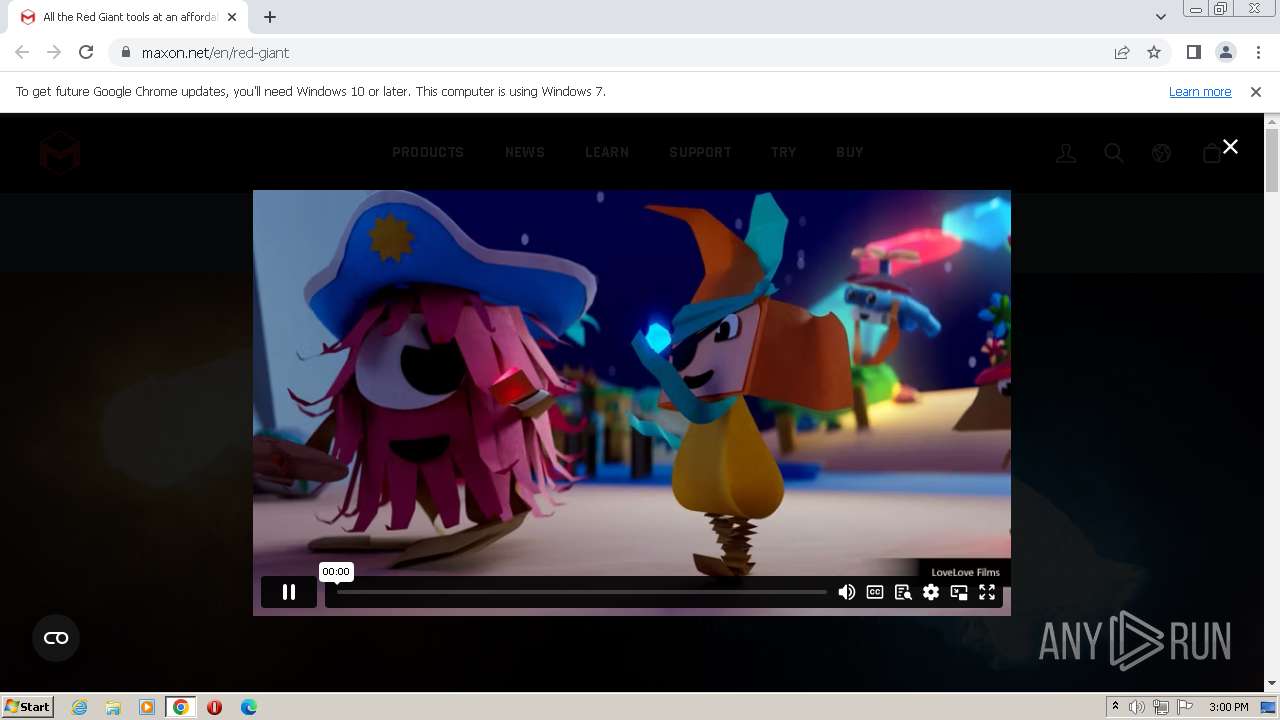
Task: Open the taskbar clock 3:00 PM
Action: pyautogui.click(x=1228, y=707)
